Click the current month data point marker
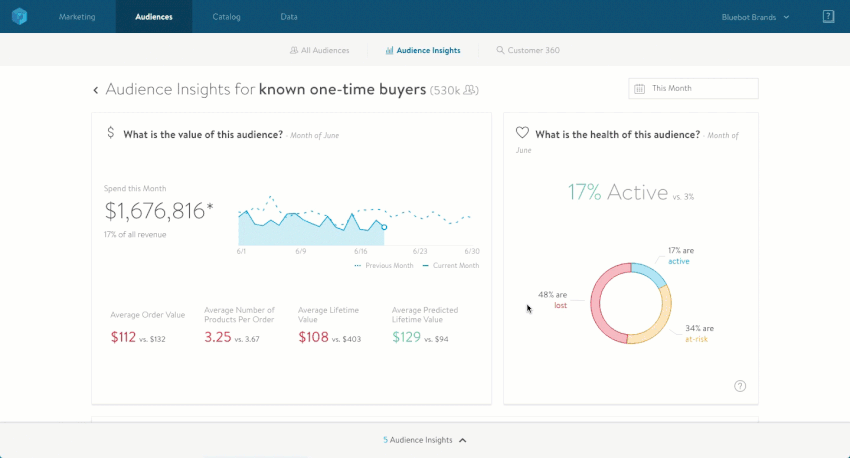This screenshot has height=458, width=850. (x=384, y=227)
